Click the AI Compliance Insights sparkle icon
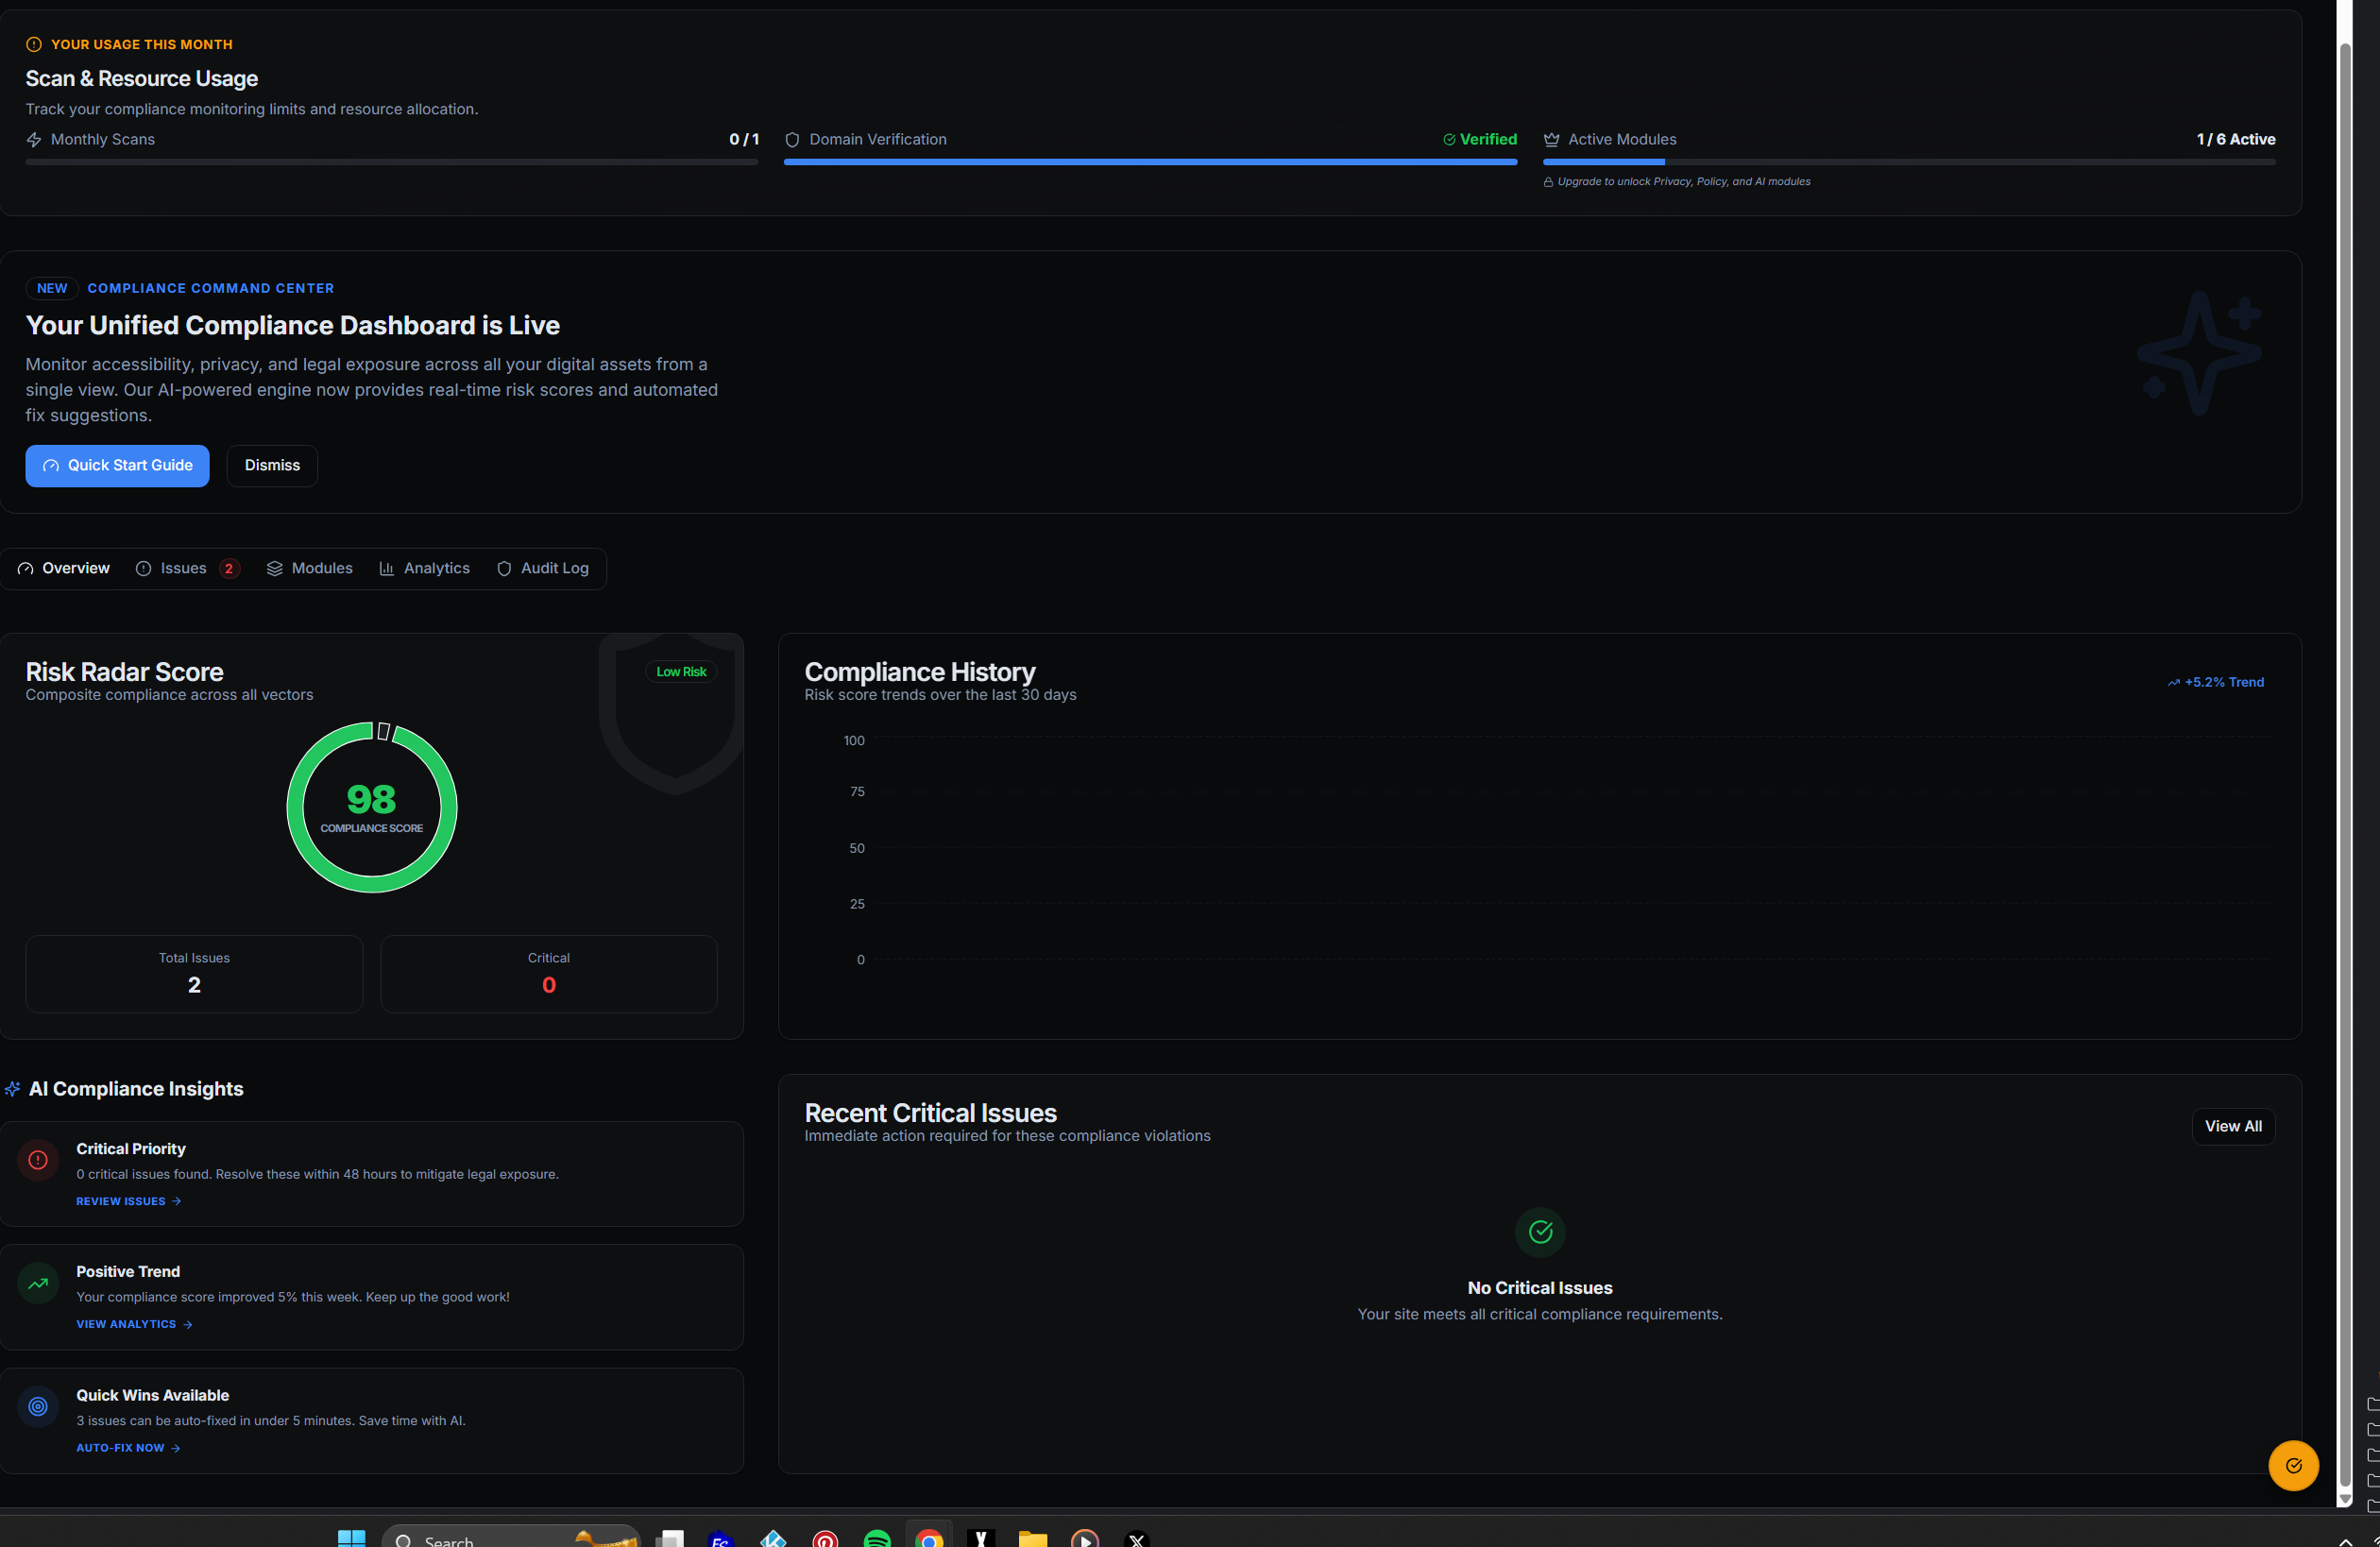Image resolution: width=2380 pixels, height=1547 pixels. pos(12,1089)
